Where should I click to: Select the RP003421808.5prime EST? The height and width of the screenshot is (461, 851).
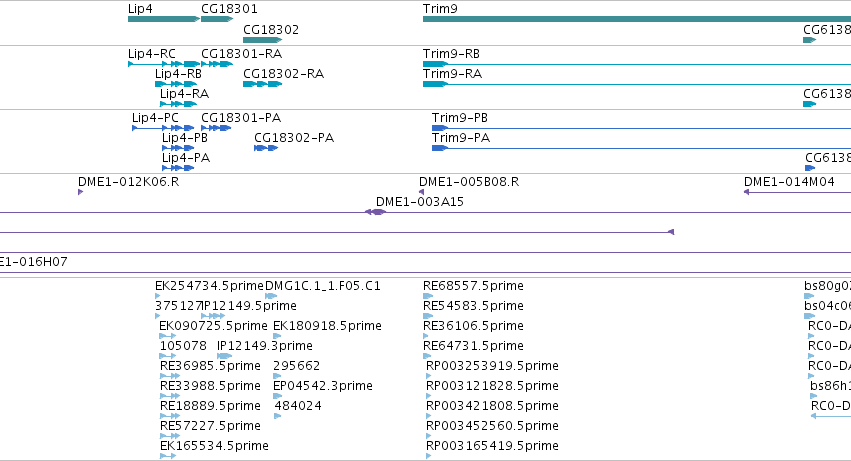[x=429, y=416]
